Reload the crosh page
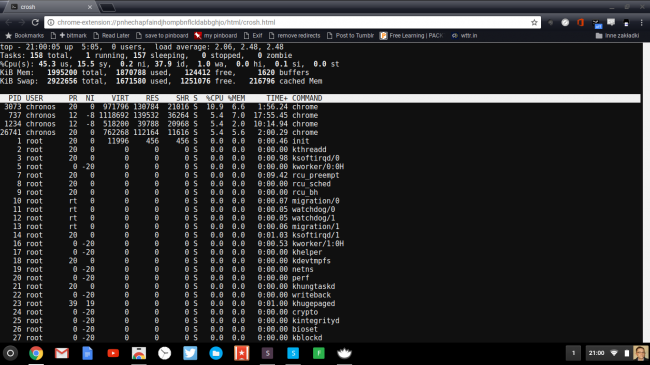 click(35, 22)
